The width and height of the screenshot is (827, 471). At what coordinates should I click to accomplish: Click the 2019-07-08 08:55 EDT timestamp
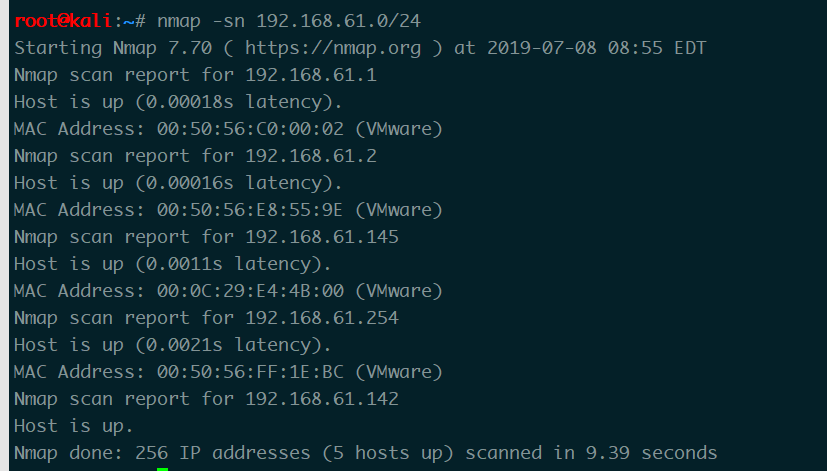pos(597,48)
